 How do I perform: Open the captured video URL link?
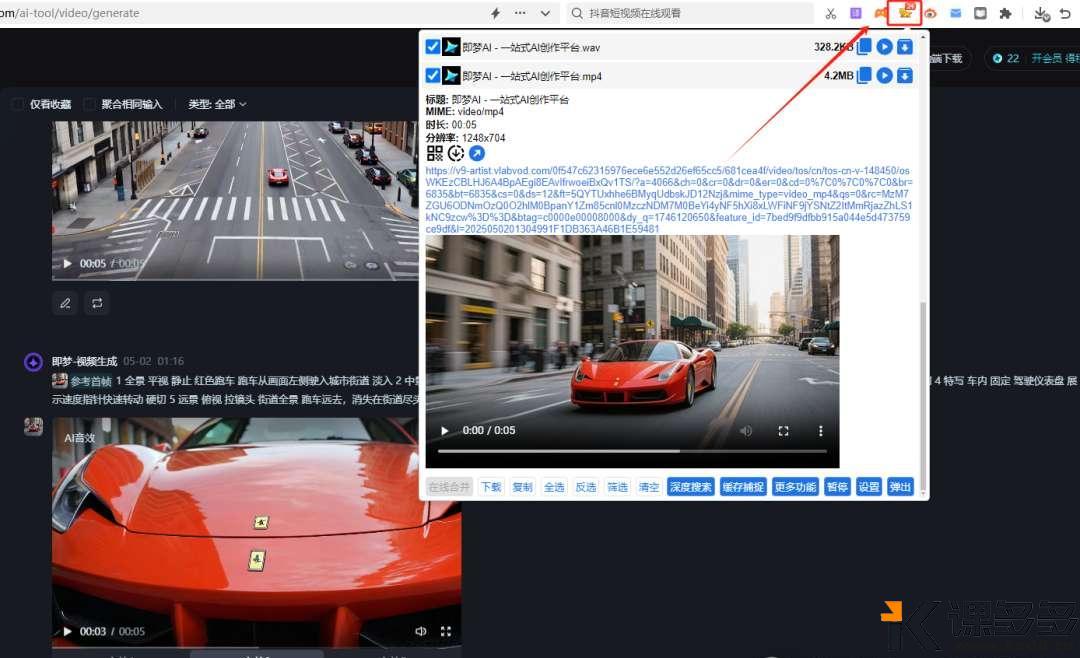(x=669, y=199)
